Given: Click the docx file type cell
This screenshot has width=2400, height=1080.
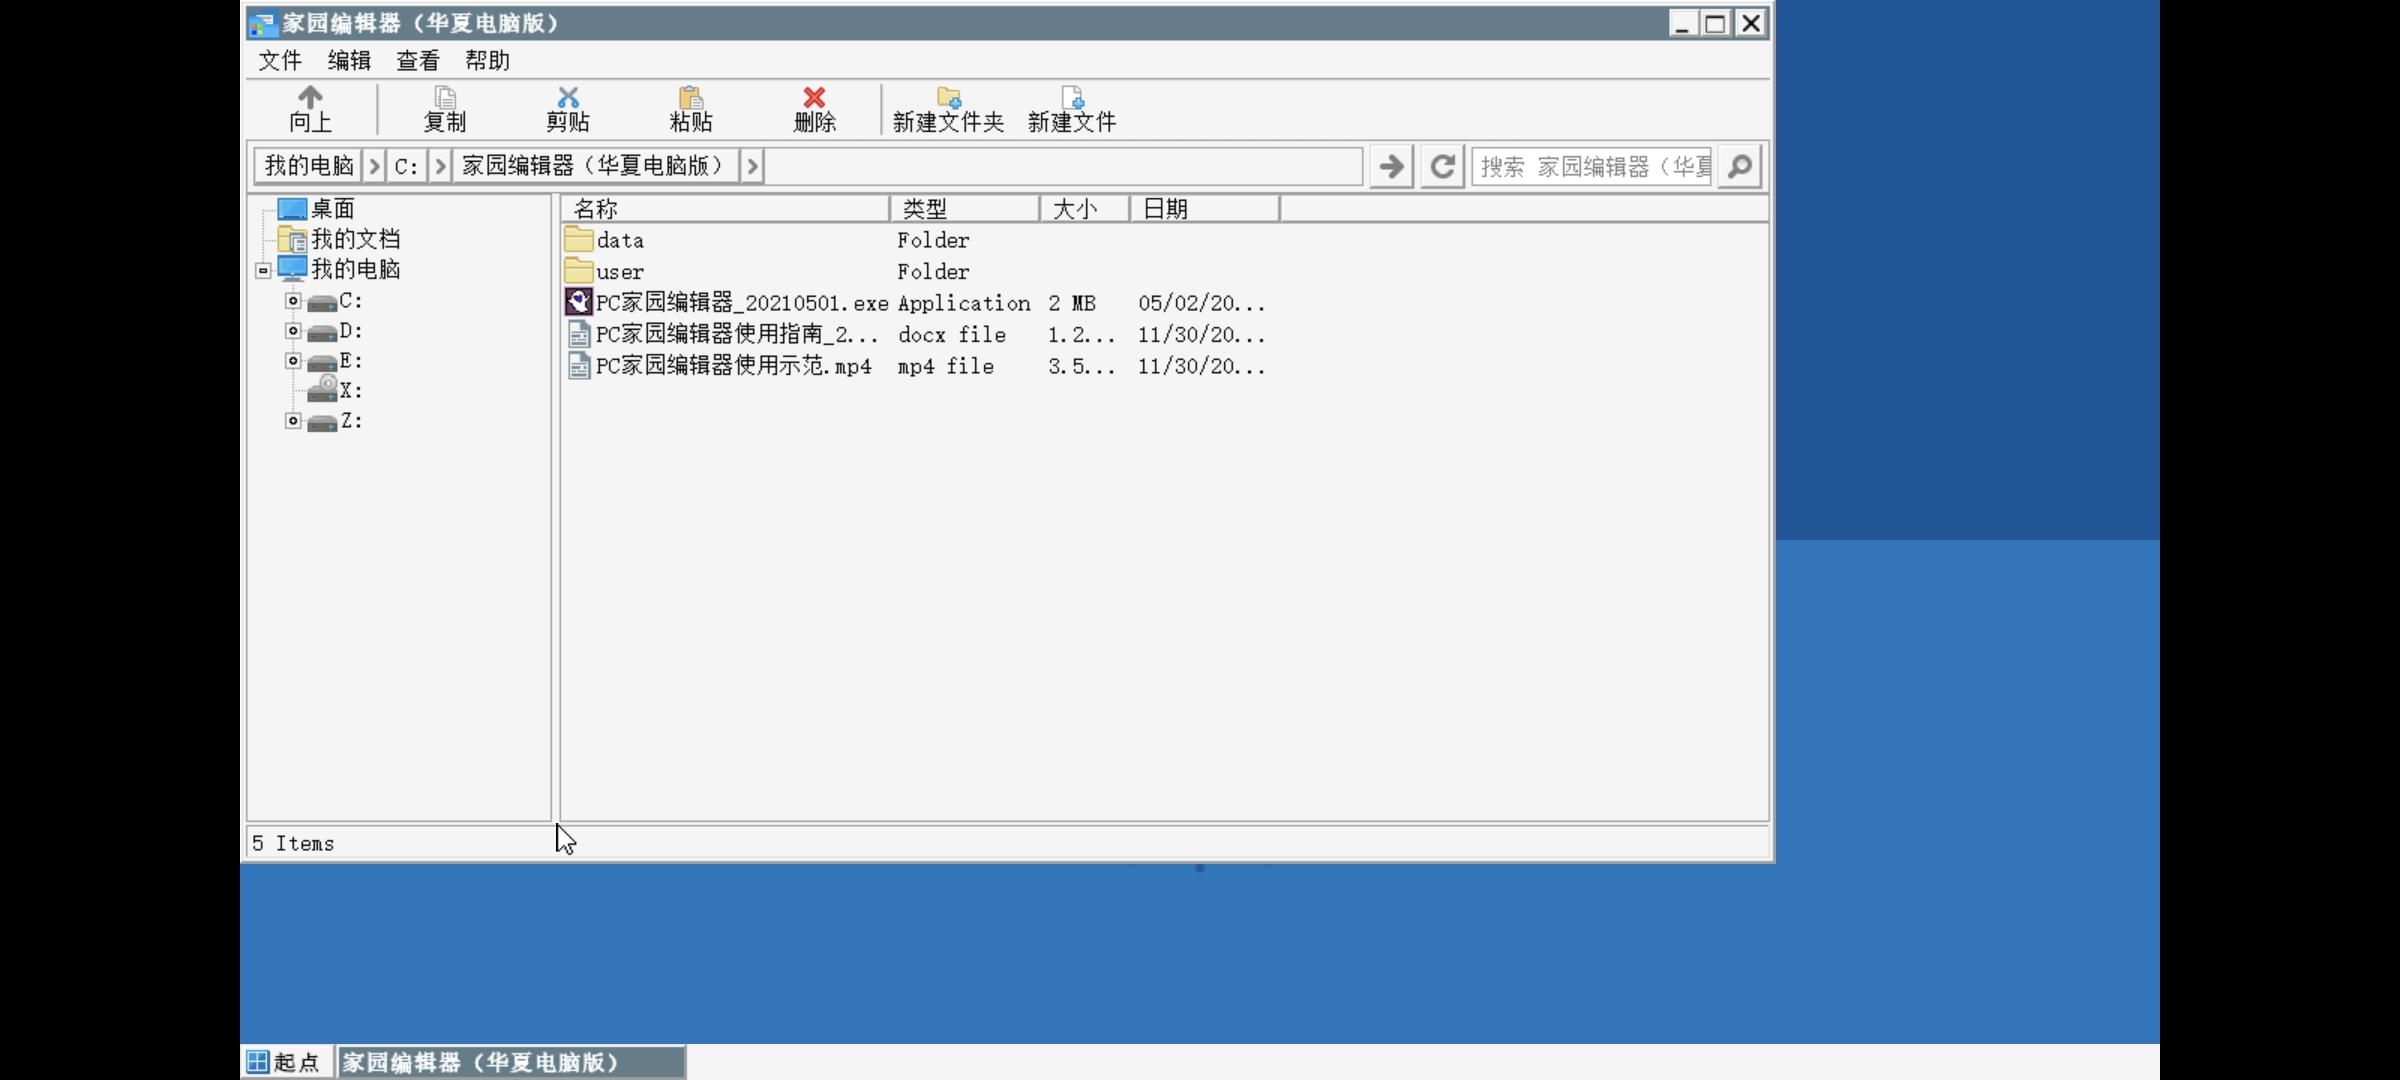Looking at the screenshot, I should 952,334.
